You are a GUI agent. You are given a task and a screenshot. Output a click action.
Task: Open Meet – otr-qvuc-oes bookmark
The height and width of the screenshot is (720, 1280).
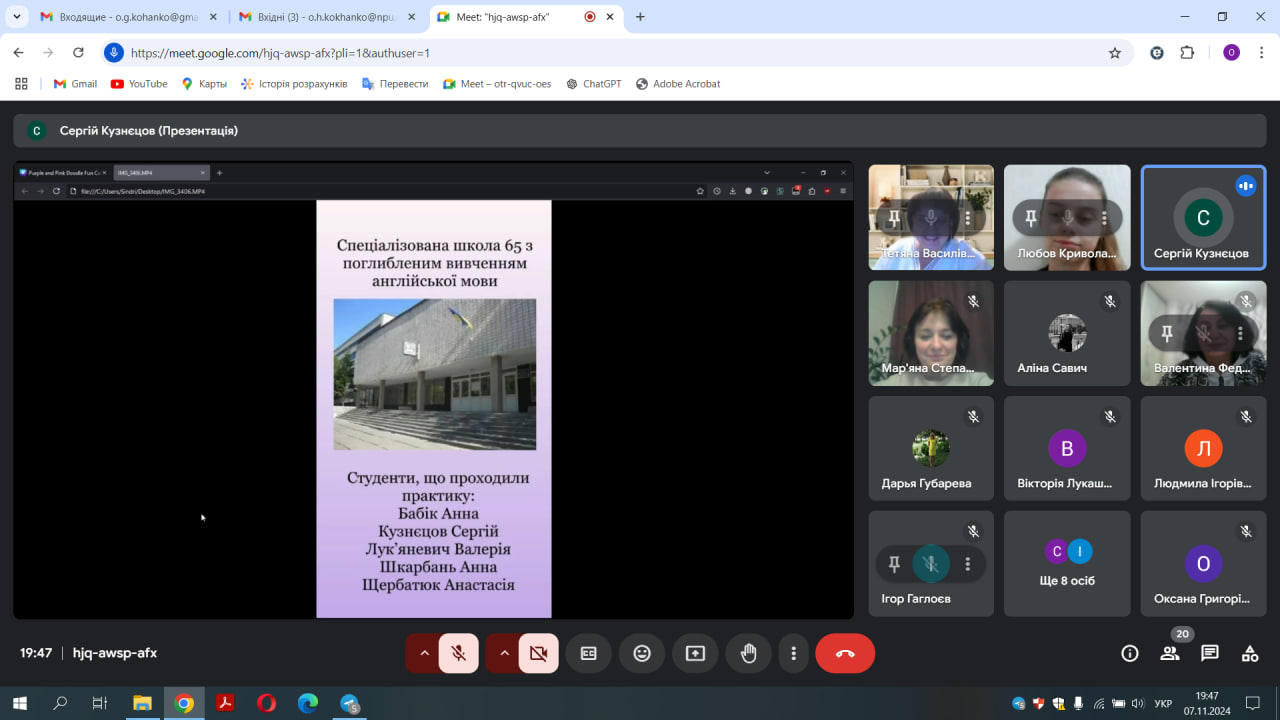pyautogui.click(x=497, y=84)
